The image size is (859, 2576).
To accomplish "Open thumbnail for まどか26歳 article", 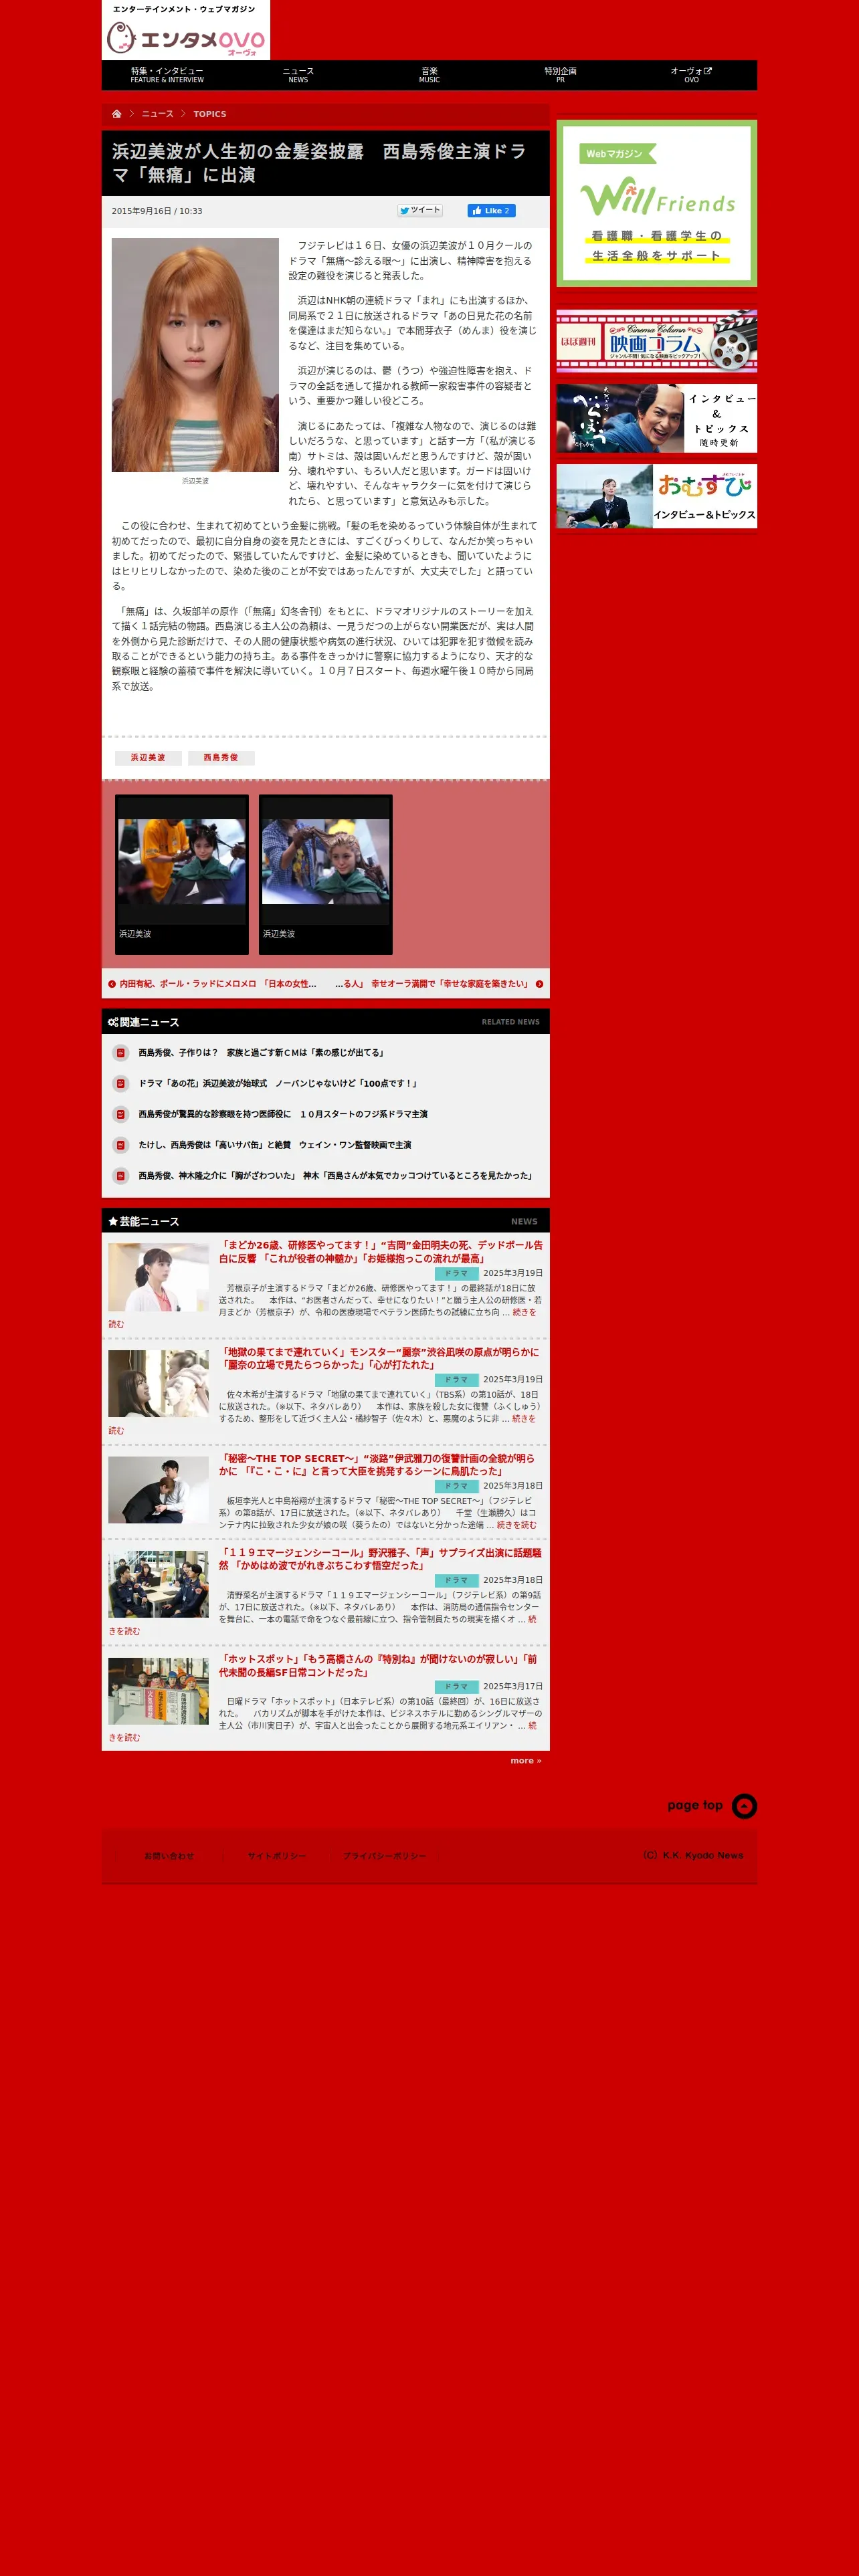I will point(158,1278).
